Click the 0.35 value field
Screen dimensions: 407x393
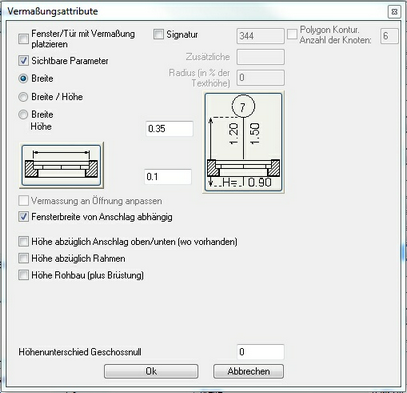[x=169, y=129]
